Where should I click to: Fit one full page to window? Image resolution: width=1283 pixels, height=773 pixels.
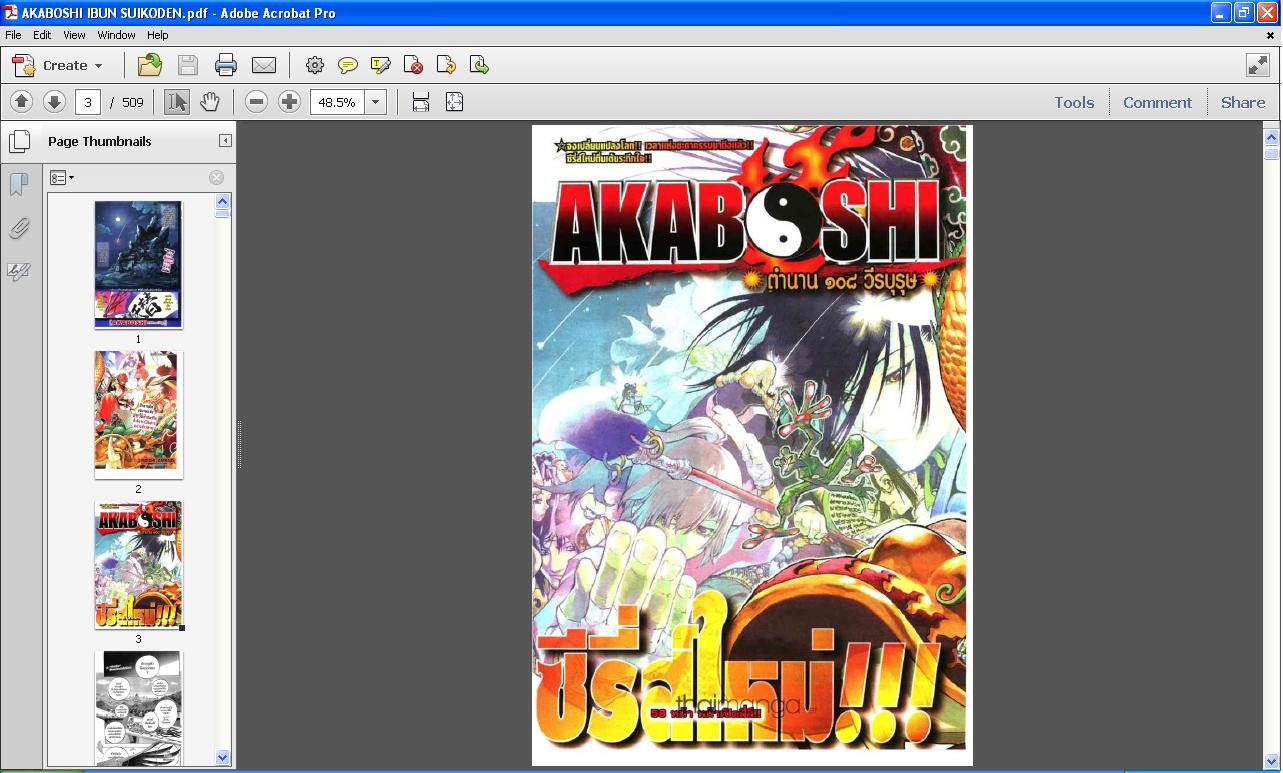pyautogui.click(x=454, y=102)
